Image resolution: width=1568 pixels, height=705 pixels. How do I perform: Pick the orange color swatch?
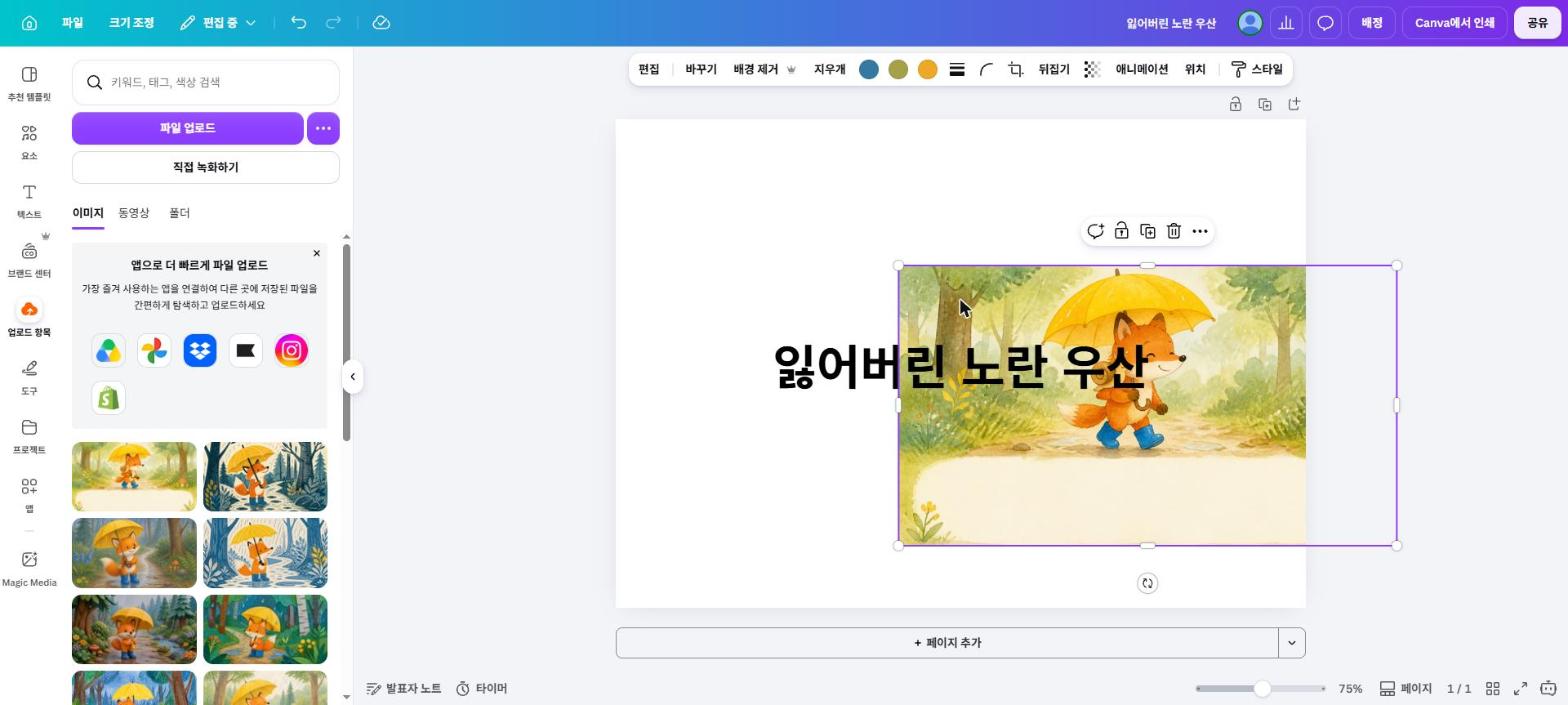click(927, 69)
